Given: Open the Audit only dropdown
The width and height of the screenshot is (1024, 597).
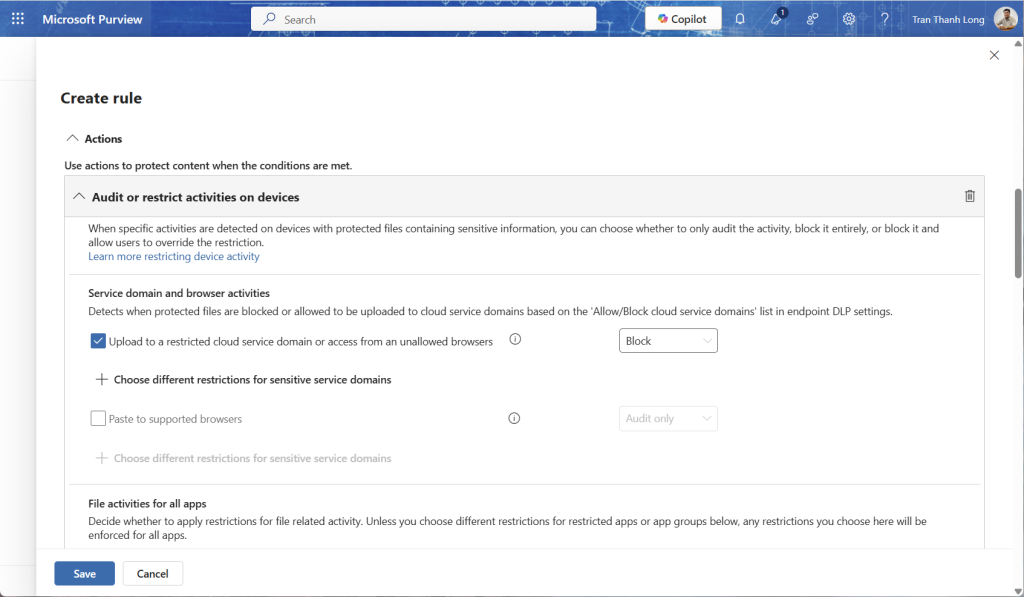Looking at the screenshot, I should coord(668,419).
